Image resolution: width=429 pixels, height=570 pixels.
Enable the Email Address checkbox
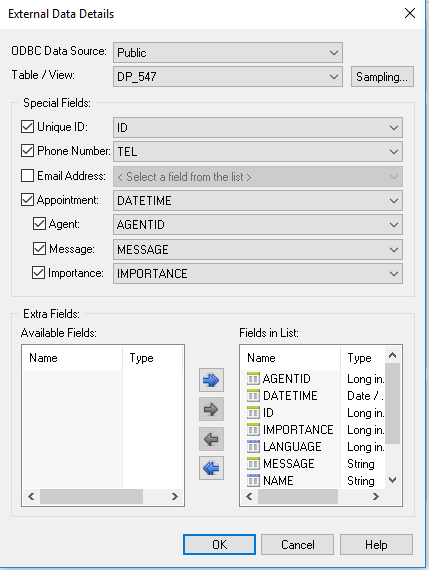click(x=27, y=176)
